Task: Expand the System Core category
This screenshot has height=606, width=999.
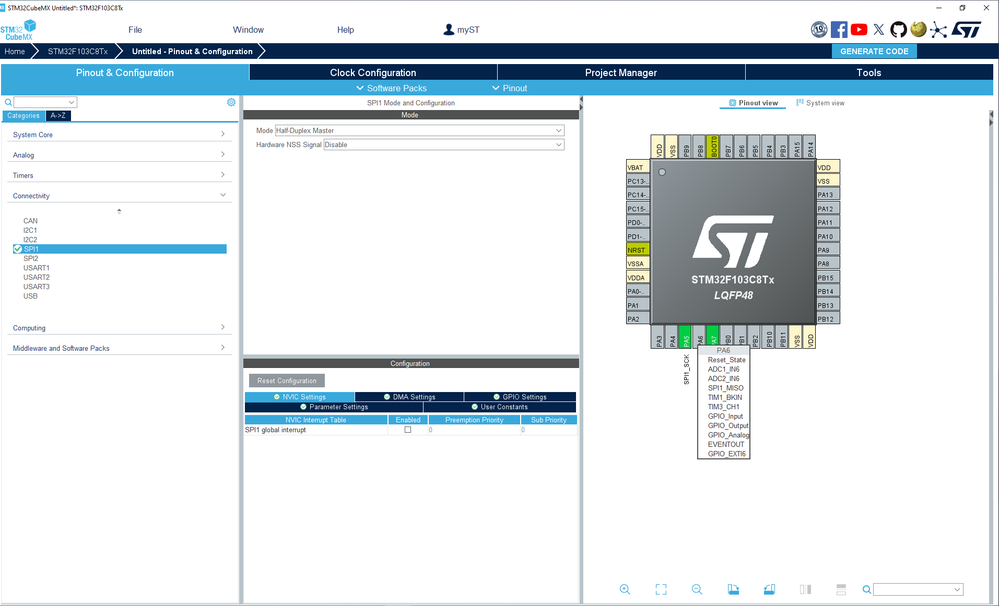Action: pyautogui.click(x=119, y=134)
